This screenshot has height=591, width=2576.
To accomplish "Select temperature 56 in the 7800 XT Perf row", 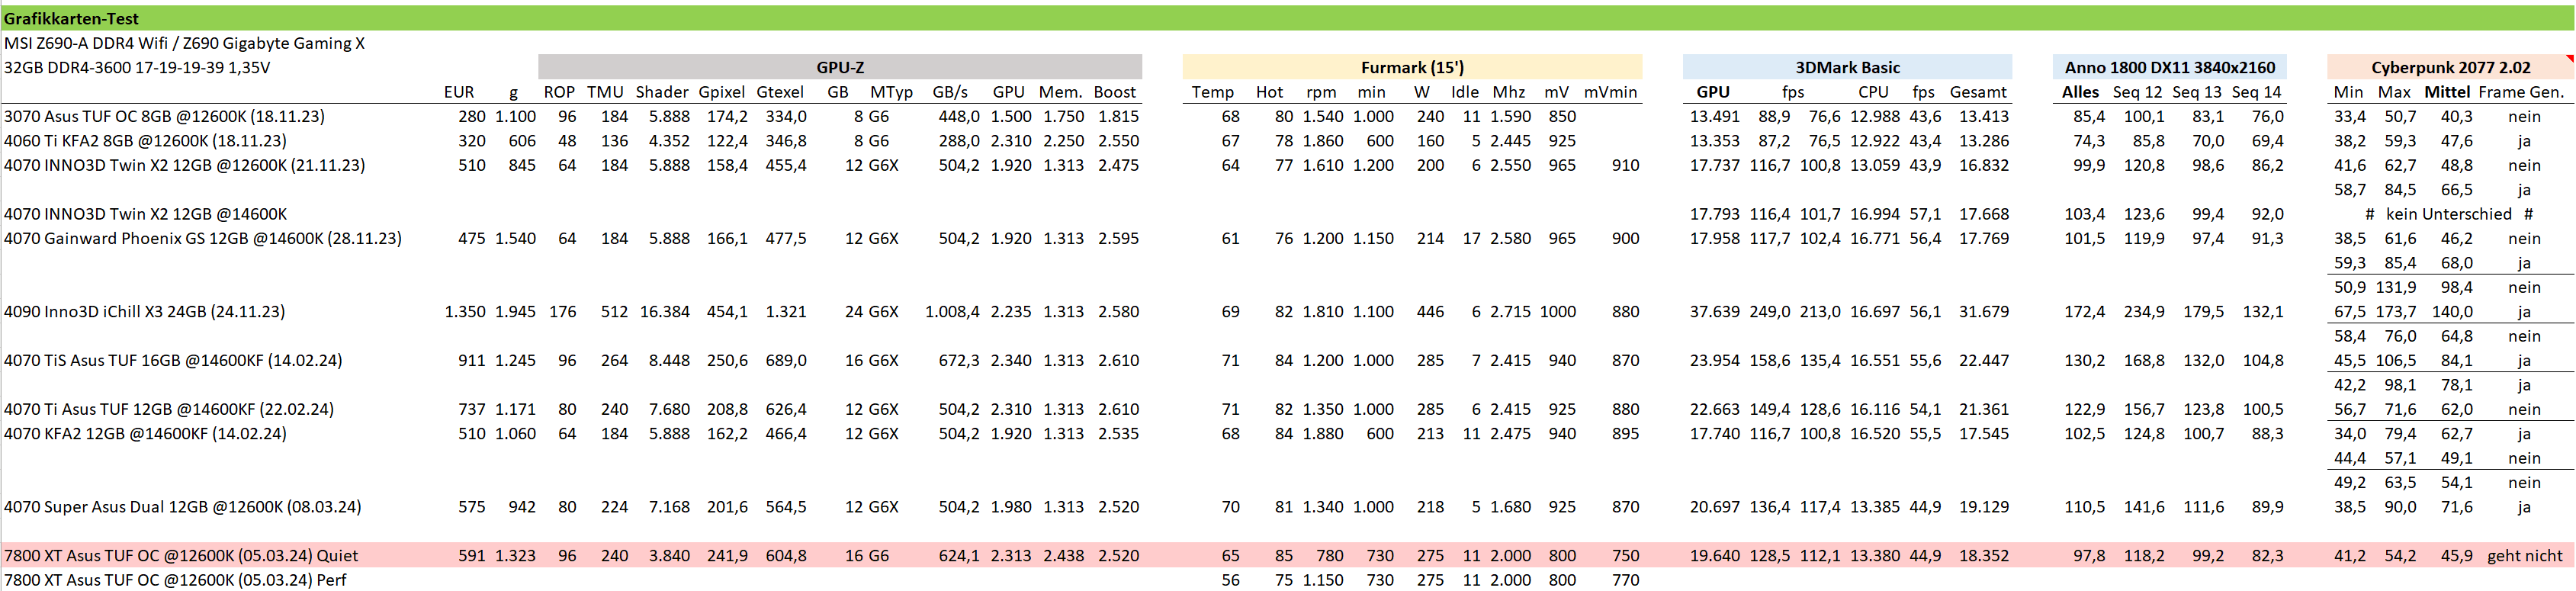I will (x=1230, y=580).
